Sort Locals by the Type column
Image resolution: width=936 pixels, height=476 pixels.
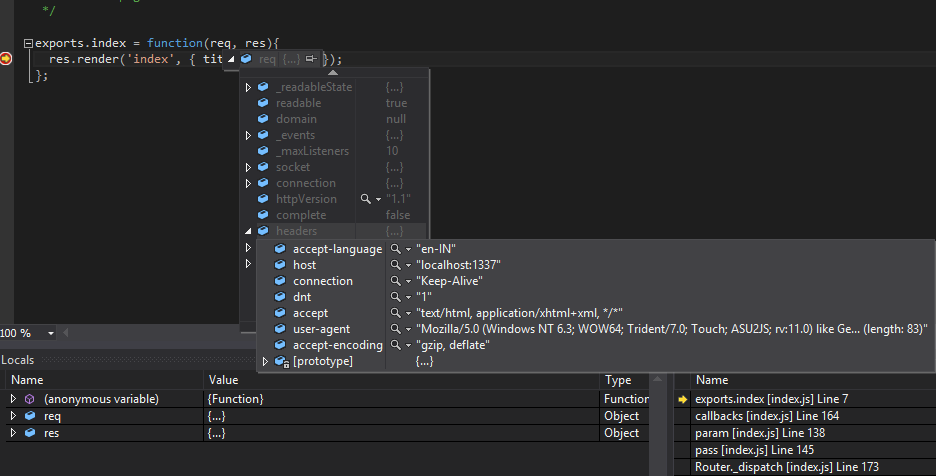point(624,380)
